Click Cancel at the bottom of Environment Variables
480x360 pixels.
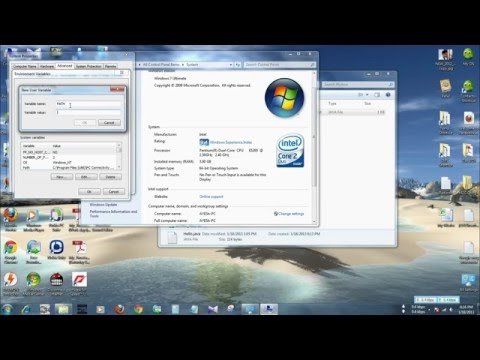pyautogui.click(x=114, y=191)
